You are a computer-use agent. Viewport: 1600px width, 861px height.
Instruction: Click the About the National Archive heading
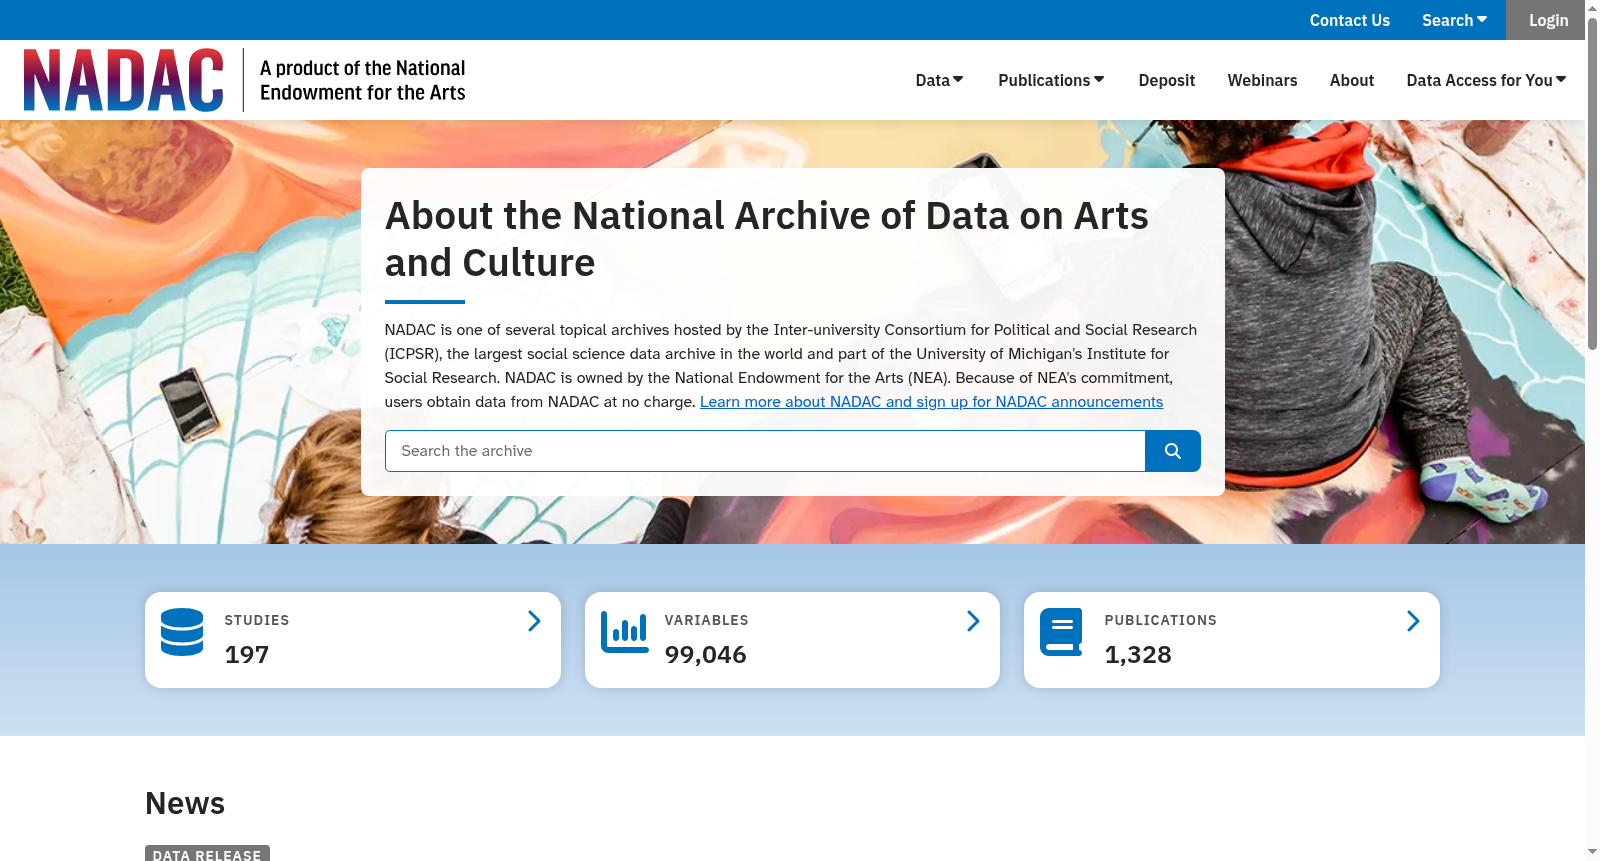point(767,239)
